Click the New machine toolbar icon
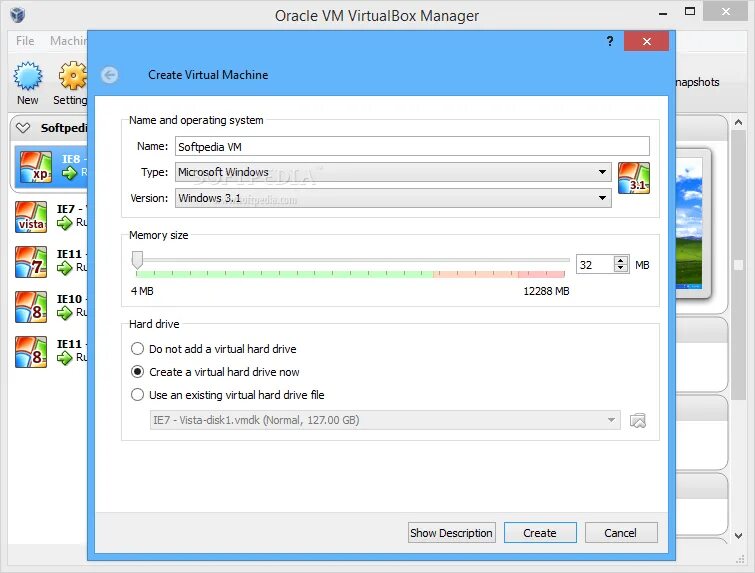 [27, 76]
